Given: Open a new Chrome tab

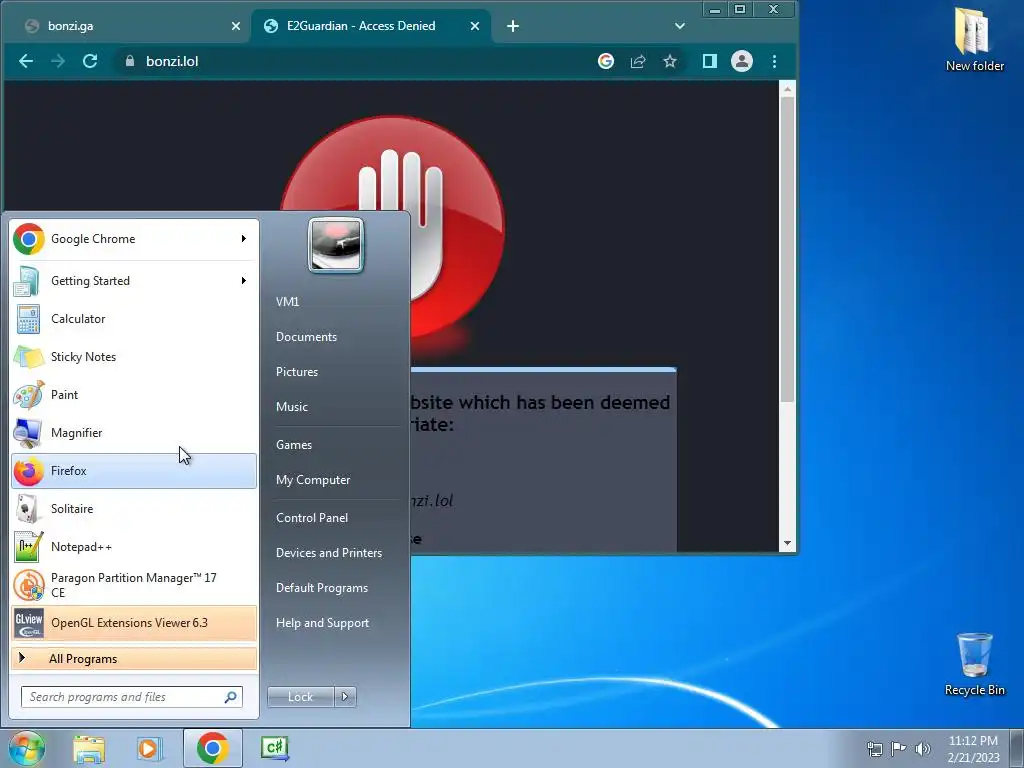Looking at the screenshot, I should click(513, 26).
